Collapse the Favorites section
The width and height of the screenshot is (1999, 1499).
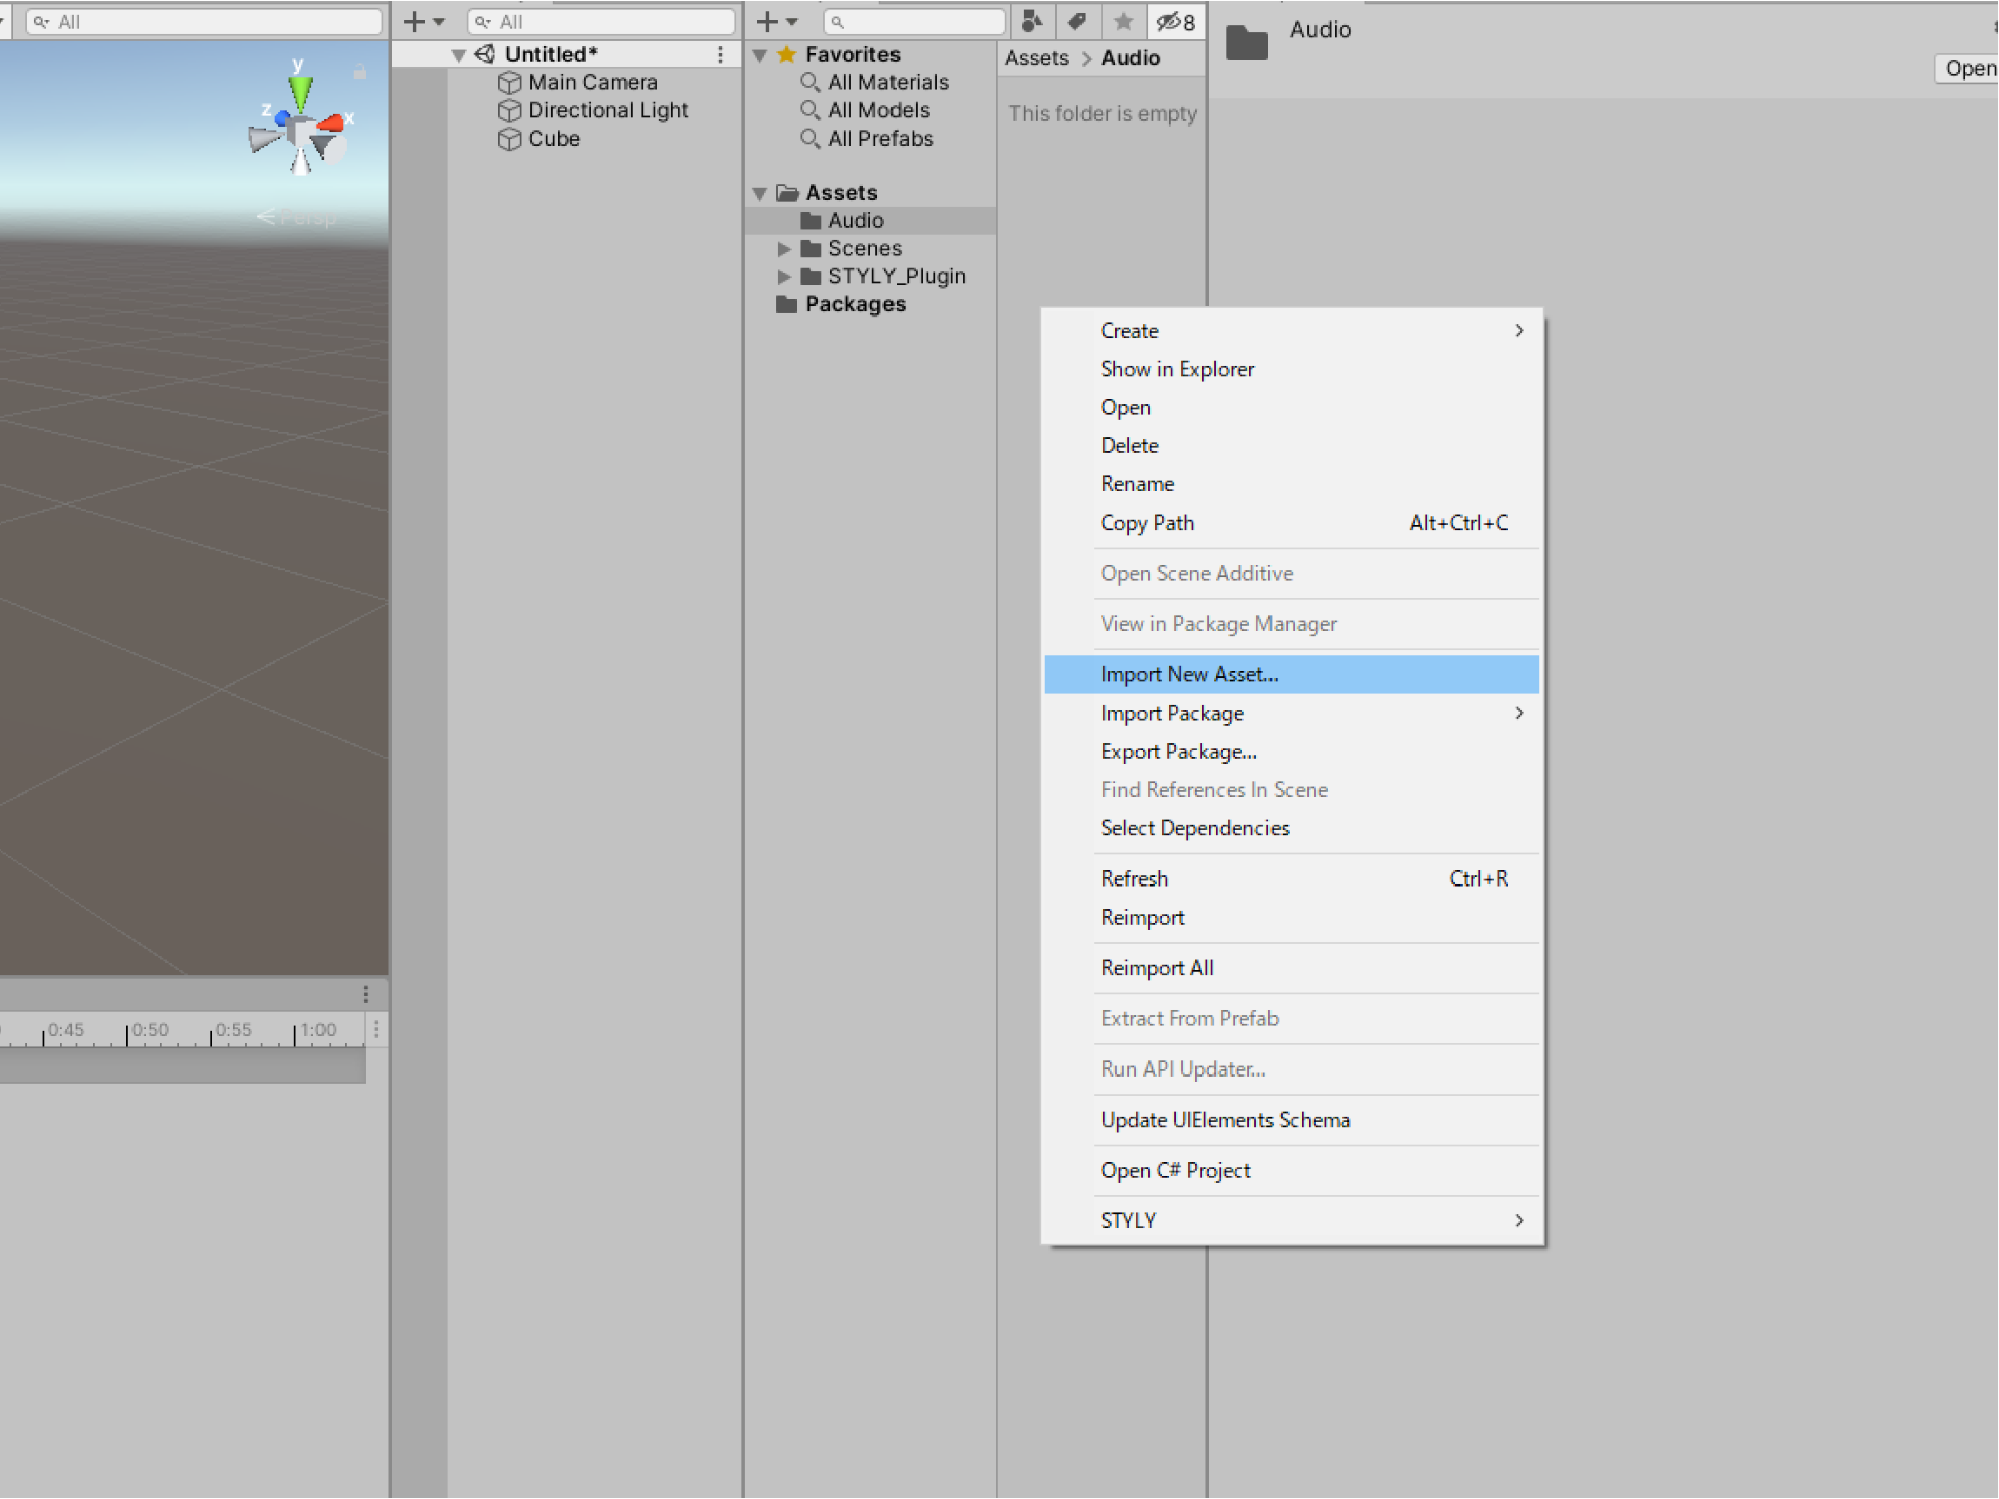pos(760,55)
